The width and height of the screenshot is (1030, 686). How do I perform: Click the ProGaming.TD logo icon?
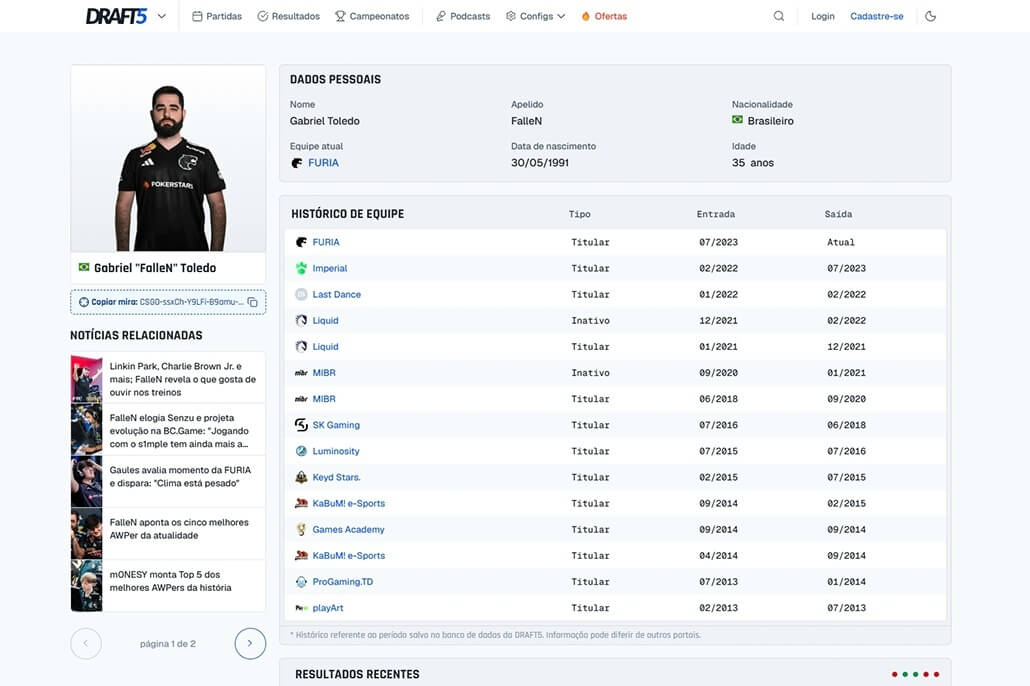(301, 582)
